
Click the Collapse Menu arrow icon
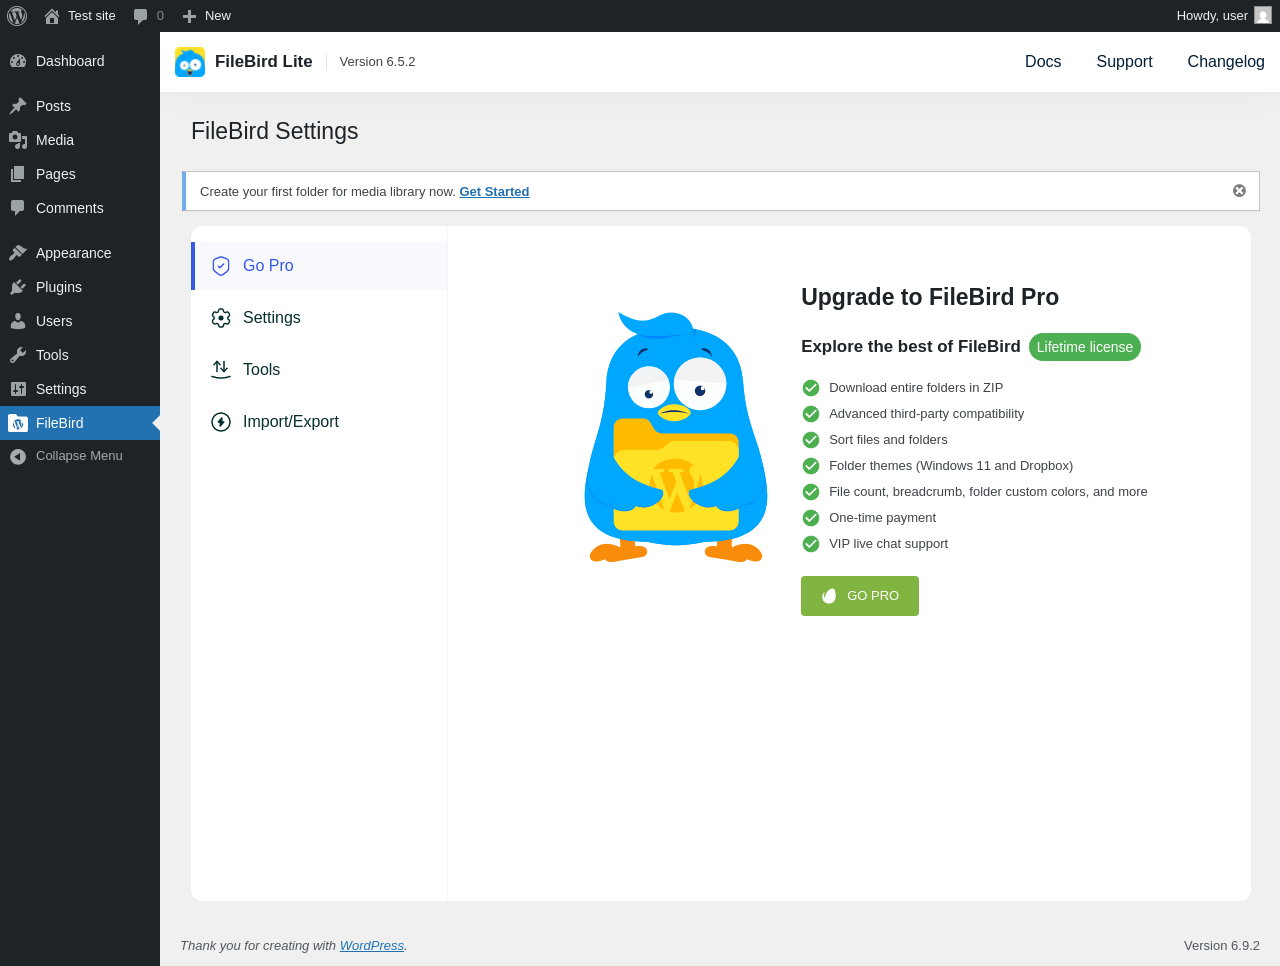tap(18, 456)
